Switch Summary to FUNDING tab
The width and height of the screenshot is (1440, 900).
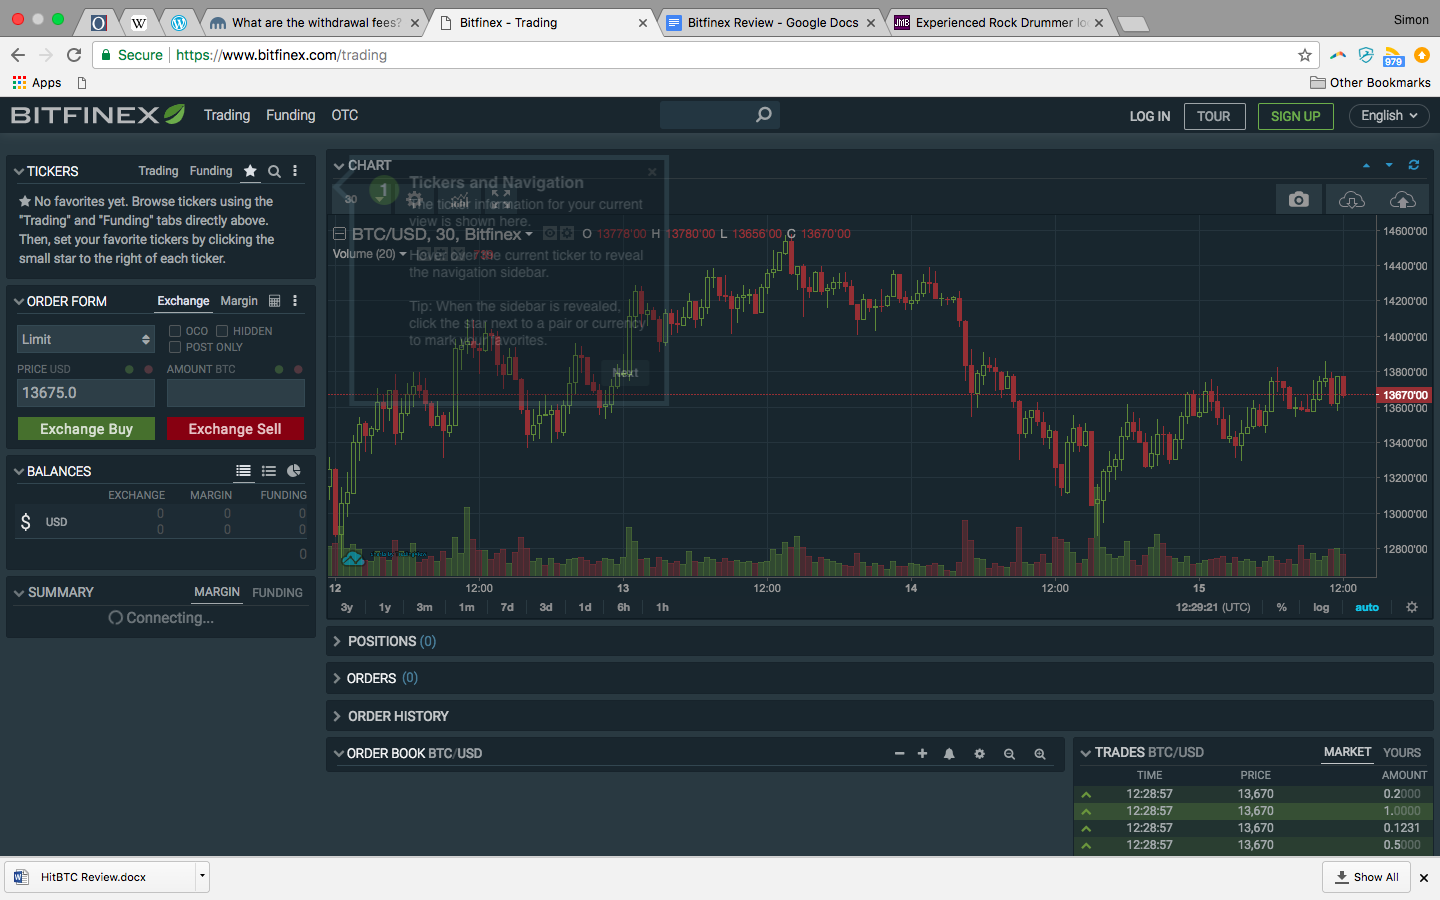point(277,593)
